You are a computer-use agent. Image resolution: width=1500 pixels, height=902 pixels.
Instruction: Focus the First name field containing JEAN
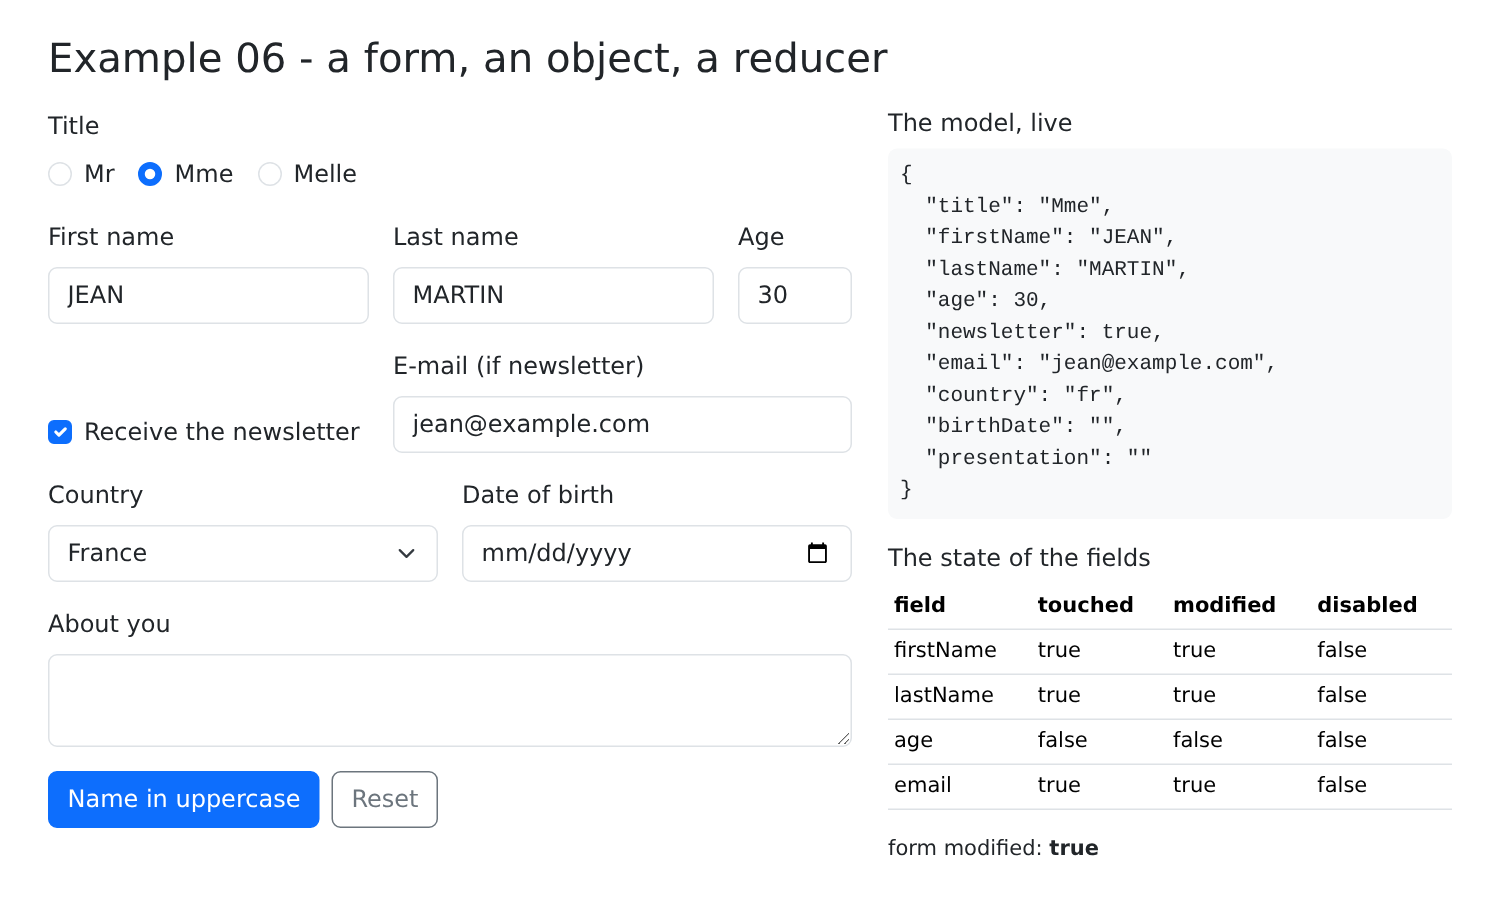click(208, 295)
